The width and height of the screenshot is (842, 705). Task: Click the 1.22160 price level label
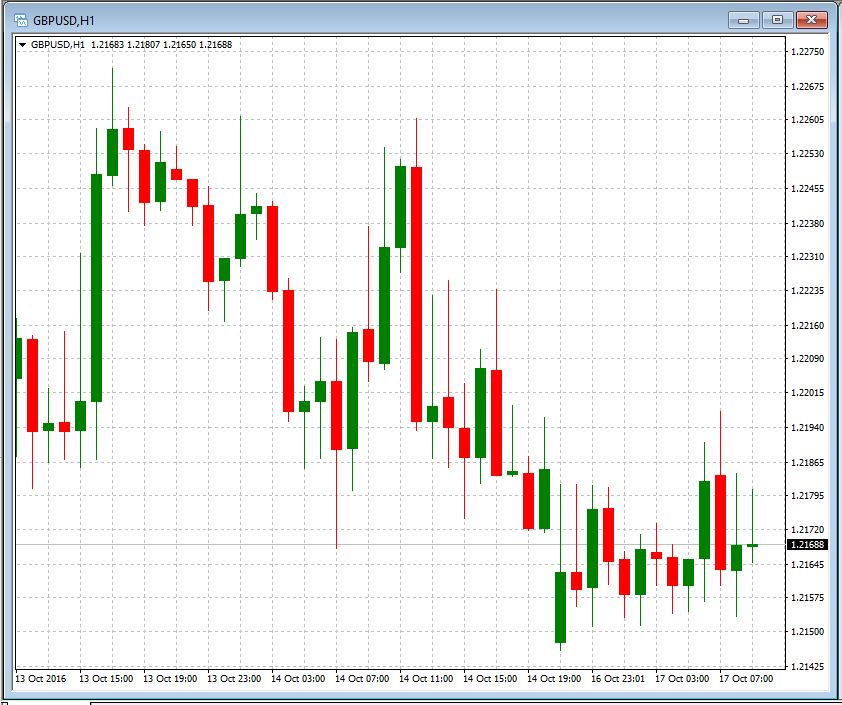point(808,325)
